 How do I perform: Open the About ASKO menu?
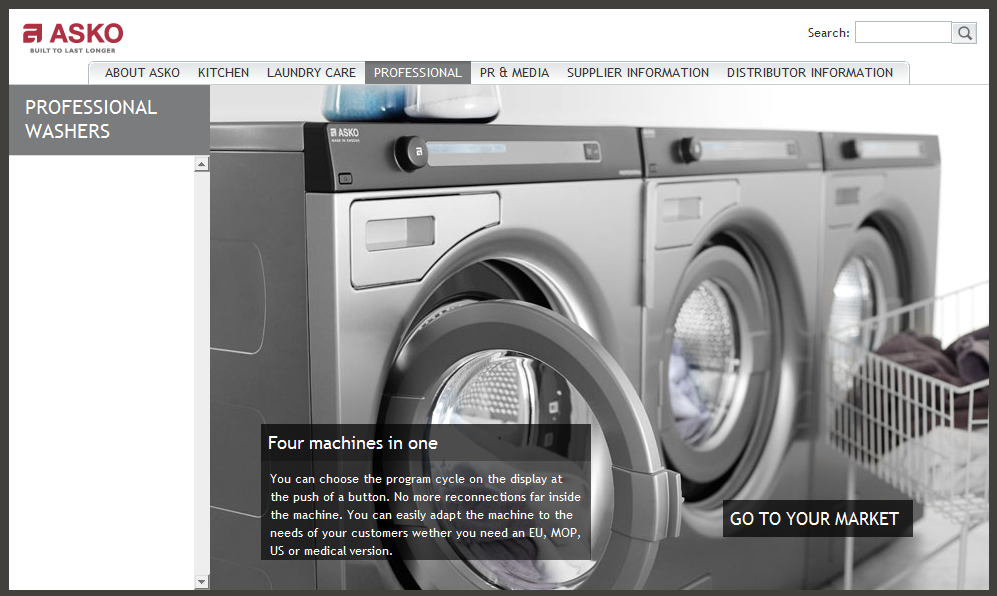coord(142,73)
